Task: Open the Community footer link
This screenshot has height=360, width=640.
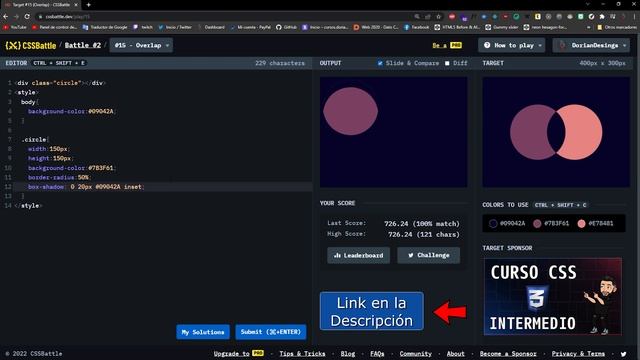Action: click(416, 353)
